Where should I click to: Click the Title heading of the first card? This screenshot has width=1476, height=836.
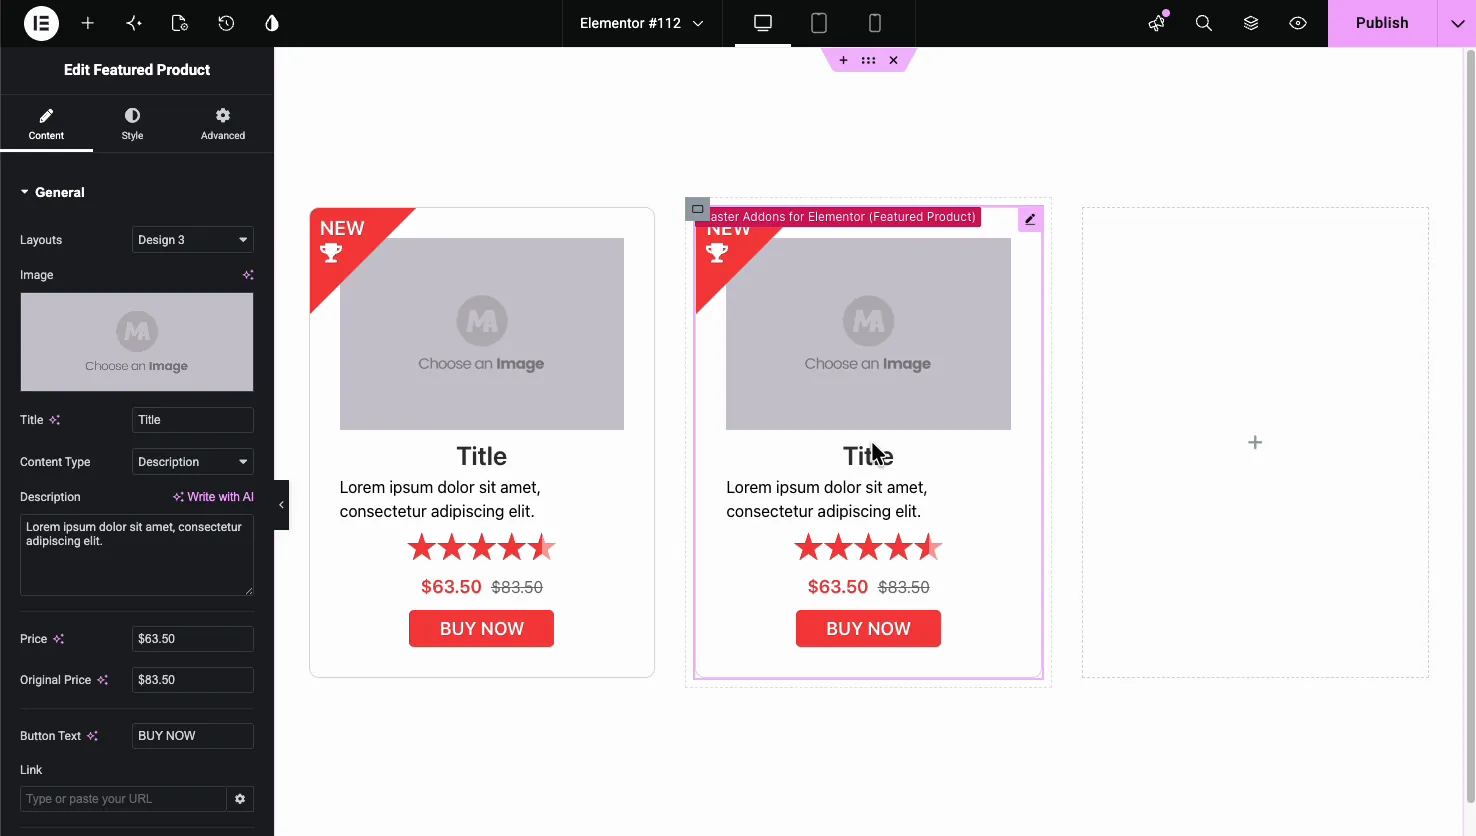tap(482, 456)
